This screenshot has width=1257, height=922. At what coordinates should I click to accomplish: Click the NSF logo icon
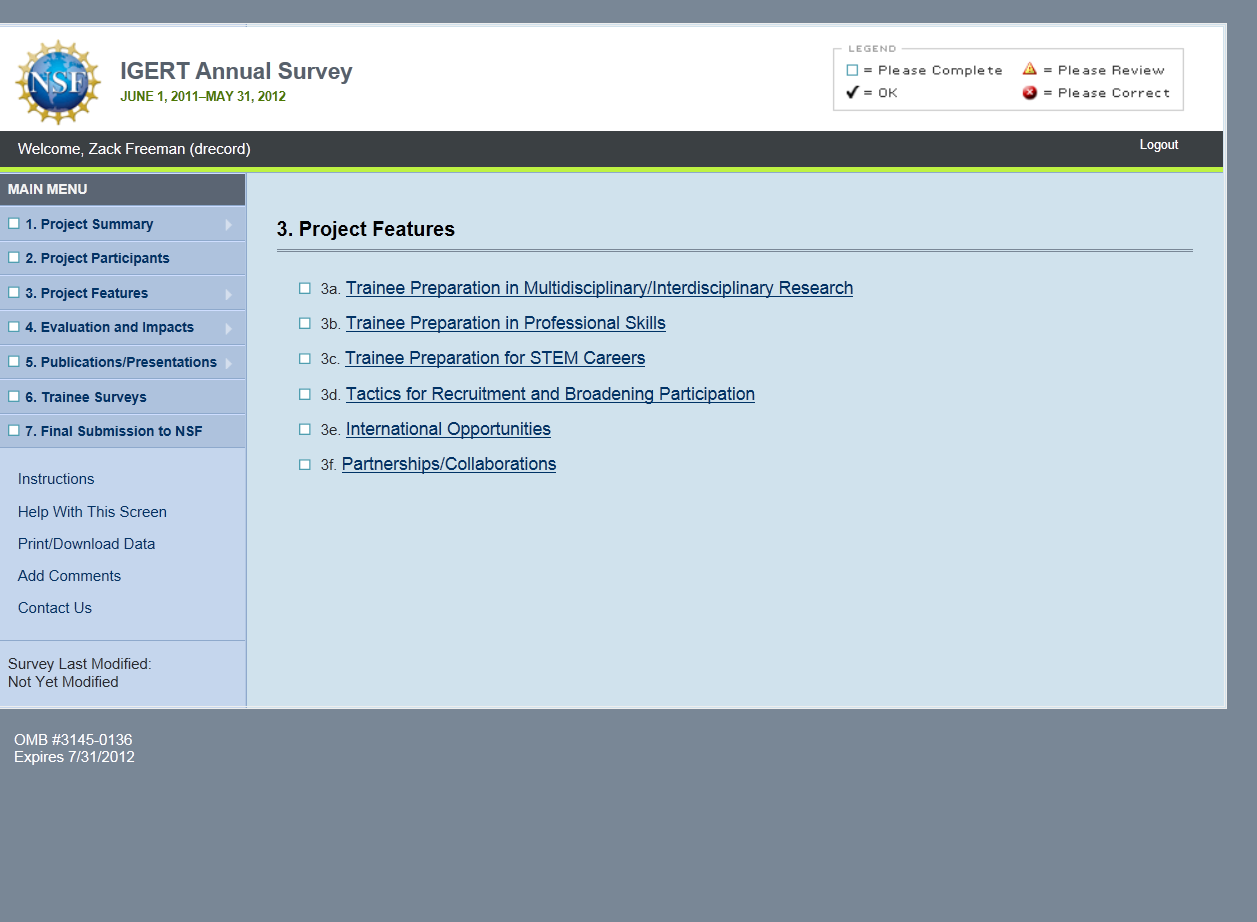(58, 82)
